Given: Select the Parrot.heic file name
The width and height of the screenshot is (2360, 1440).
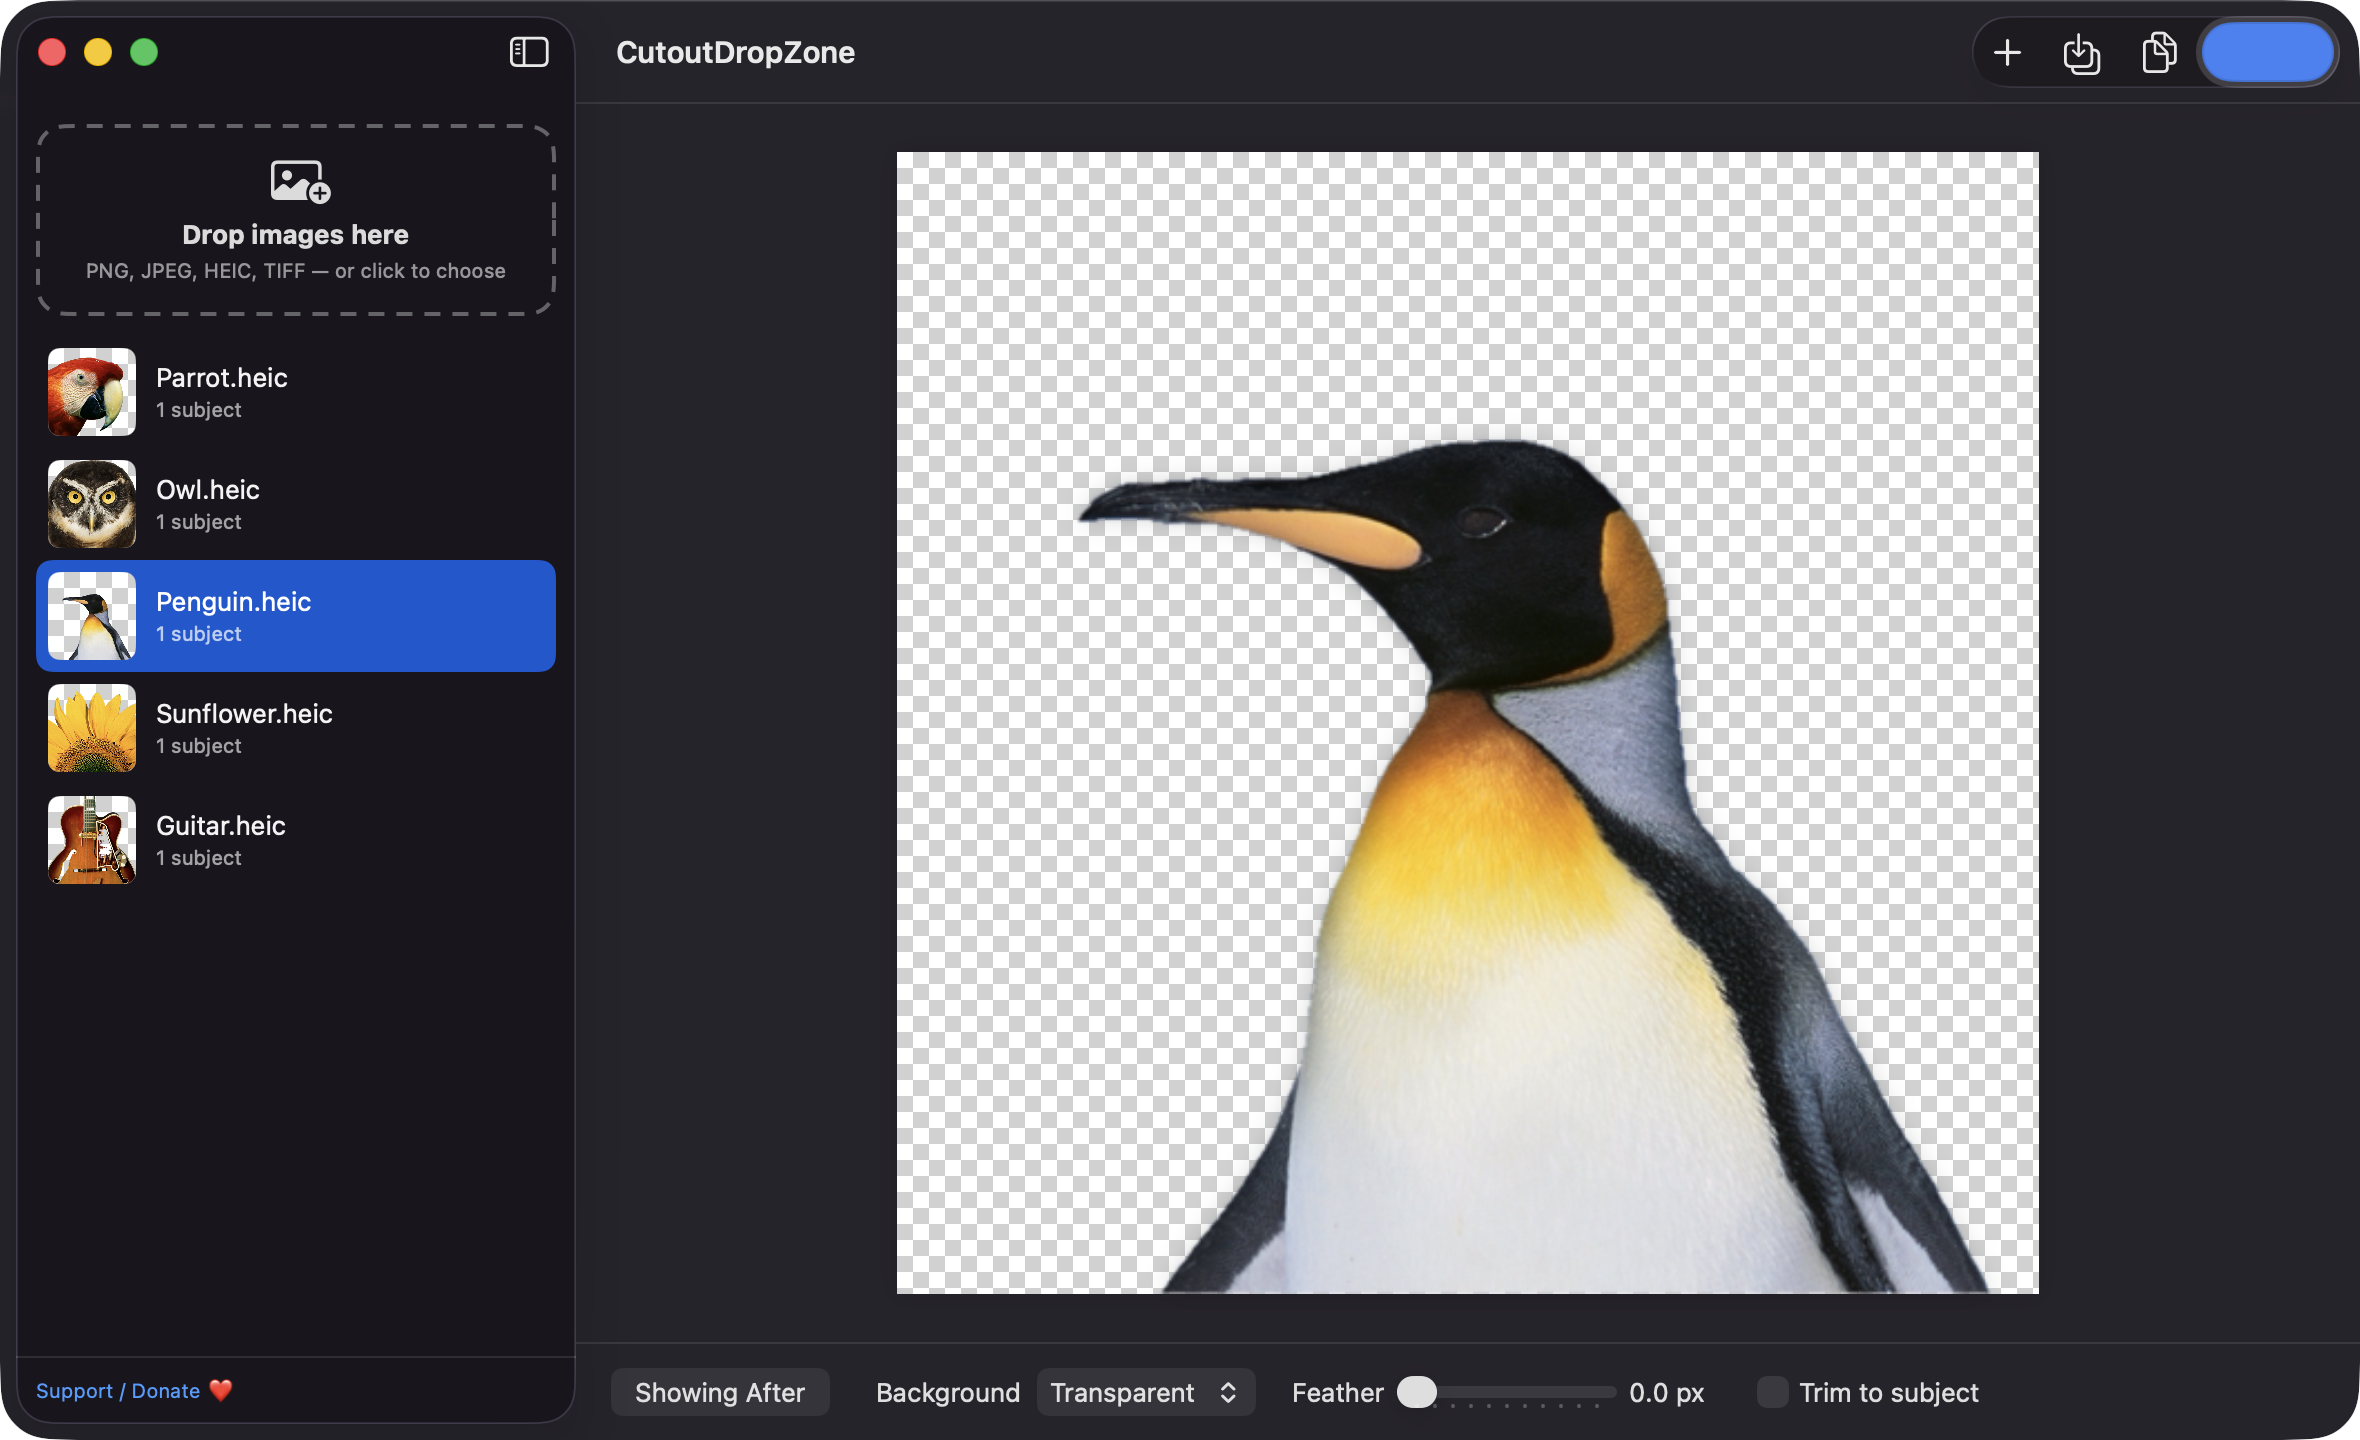Looking at the screenshot, I should tap(222, 378).
